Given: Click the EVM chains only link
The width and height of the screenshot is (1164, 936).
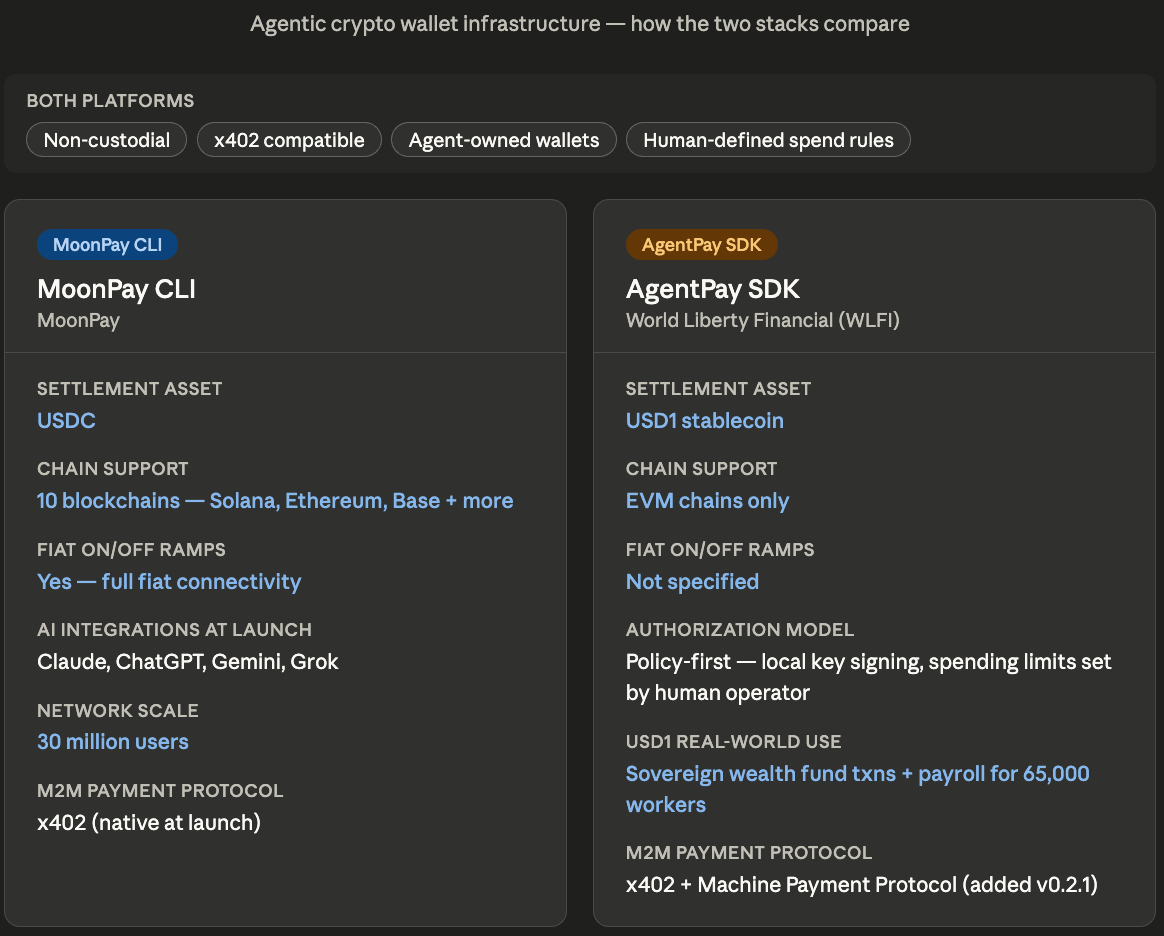Looking at the screenshot, I should 707,501.
